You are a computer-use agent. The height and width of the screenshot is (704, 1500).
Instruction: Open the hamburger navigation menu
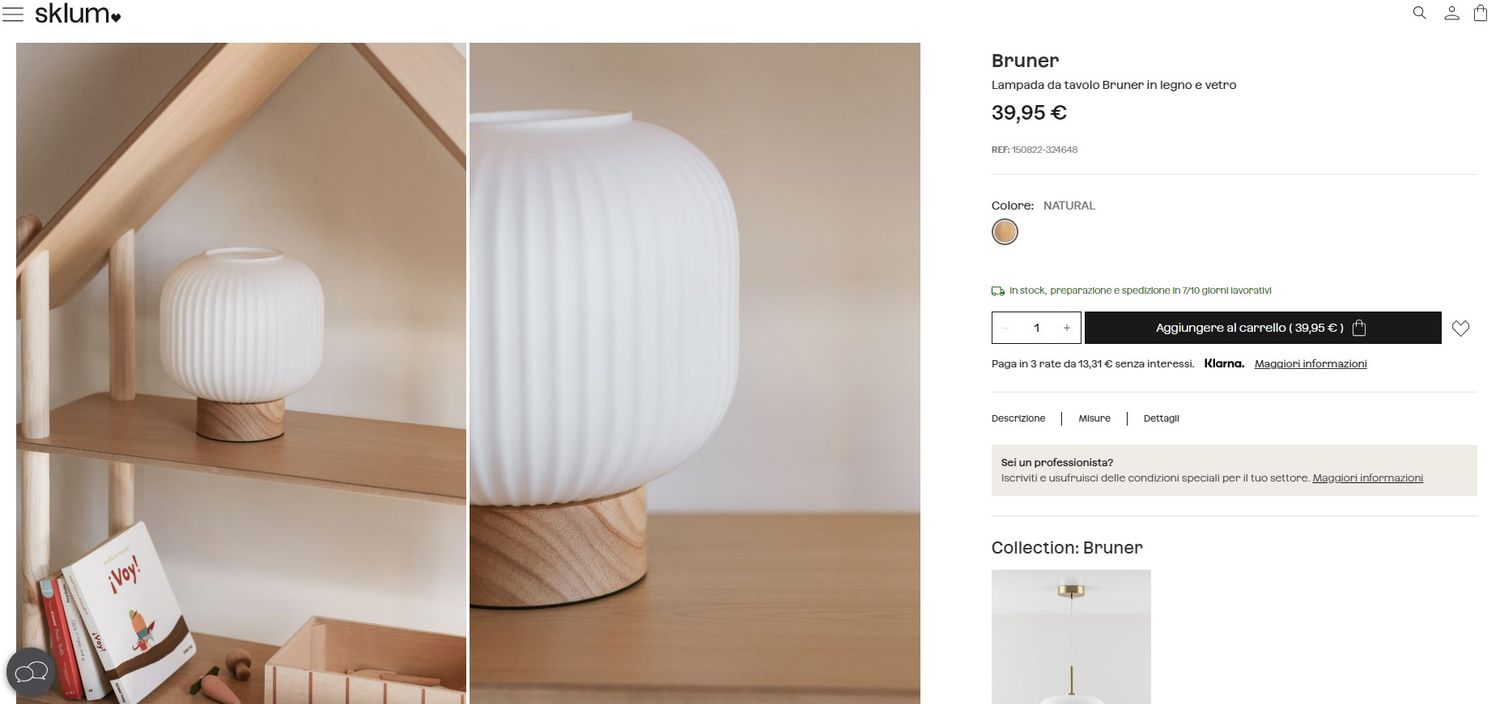coord(13,14)
